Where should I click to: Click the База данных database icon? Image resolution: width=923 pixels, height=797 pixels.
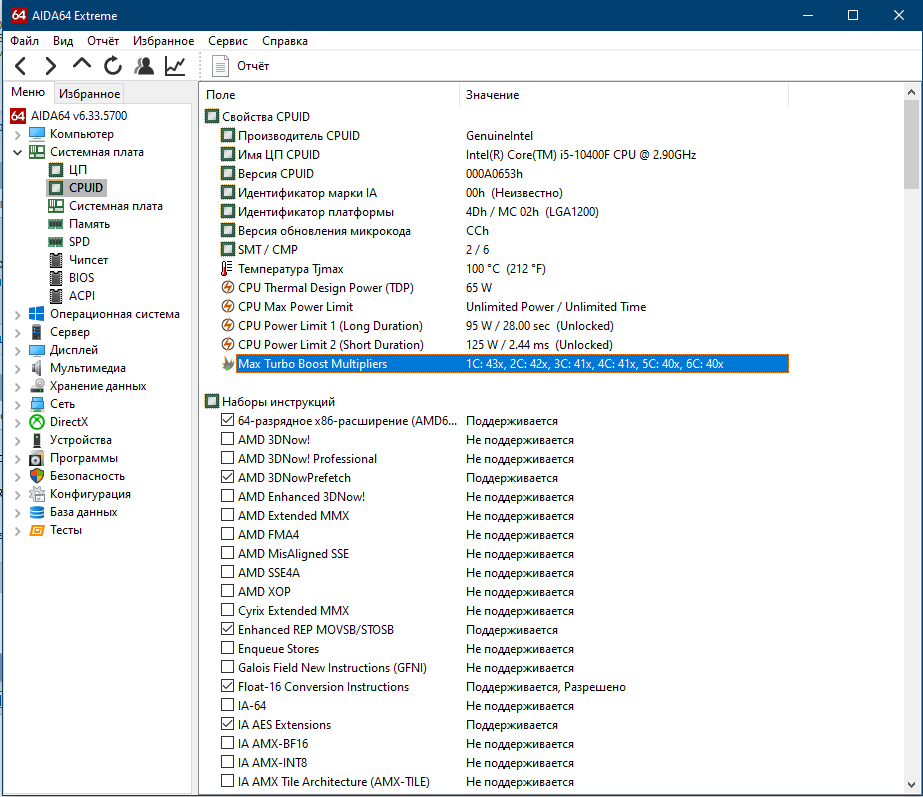37,512
